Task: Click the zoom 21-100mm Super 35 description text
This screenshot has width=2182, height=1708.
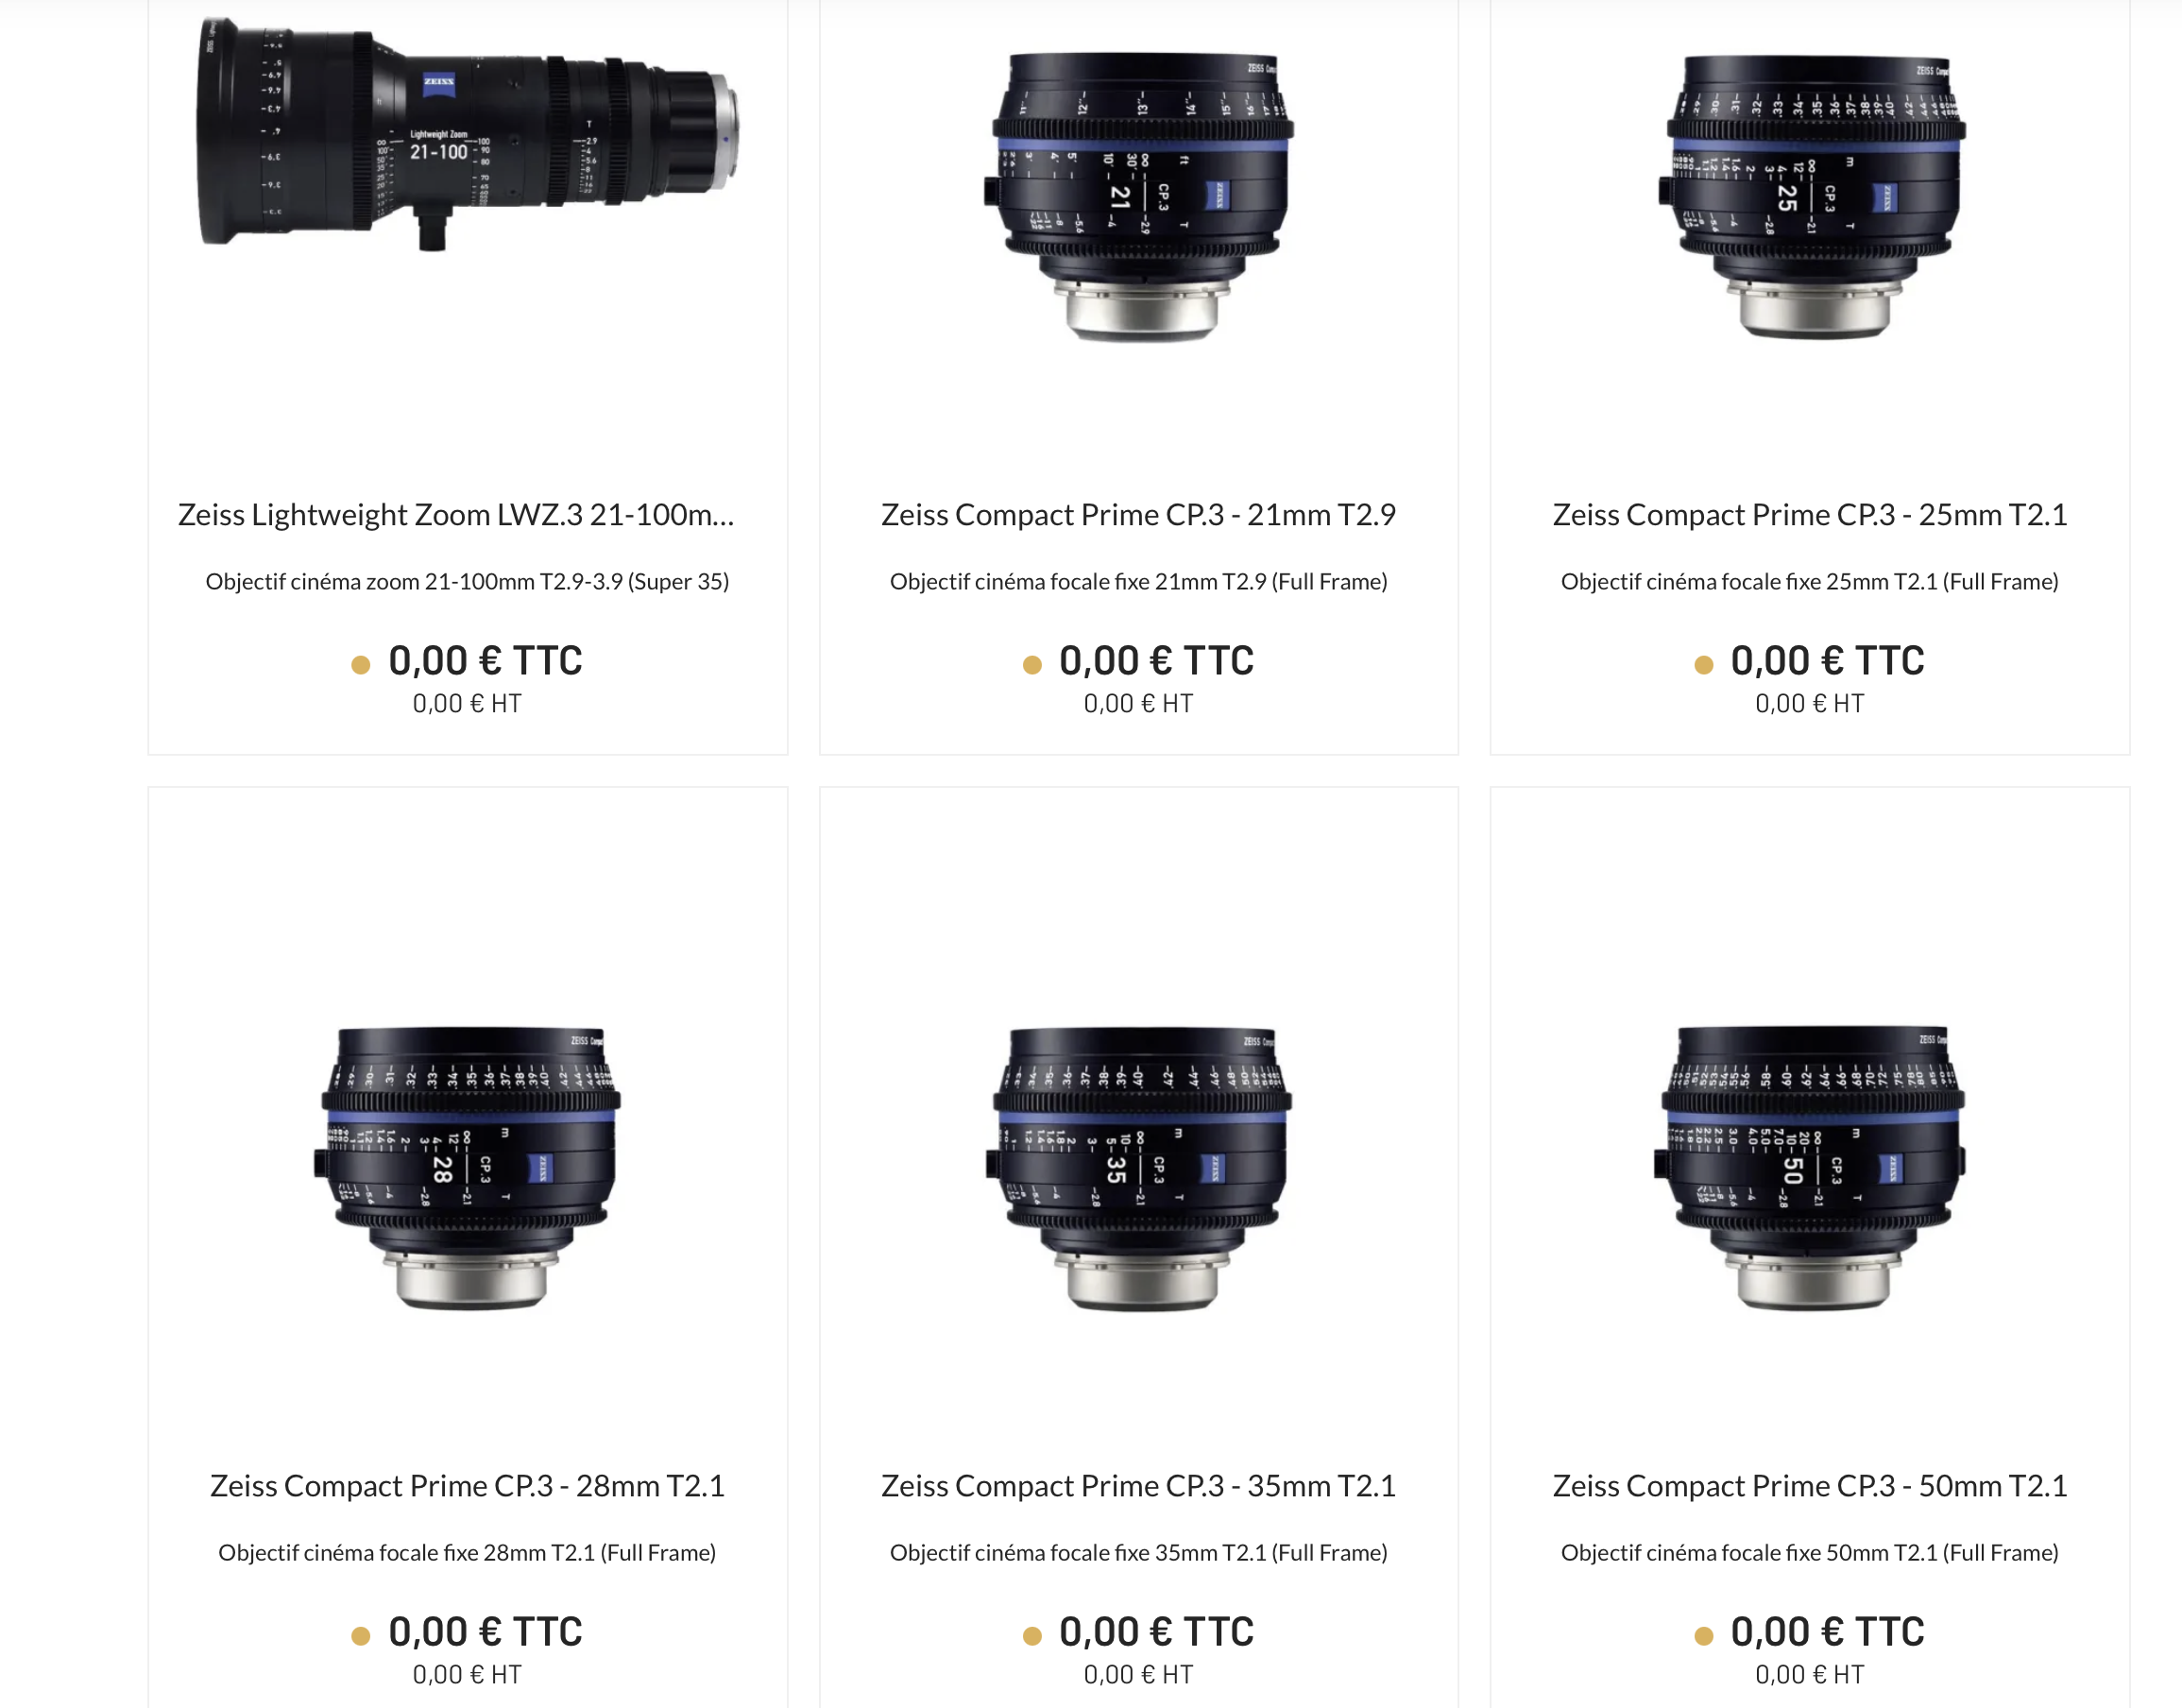Action: (x=467, y=582)
